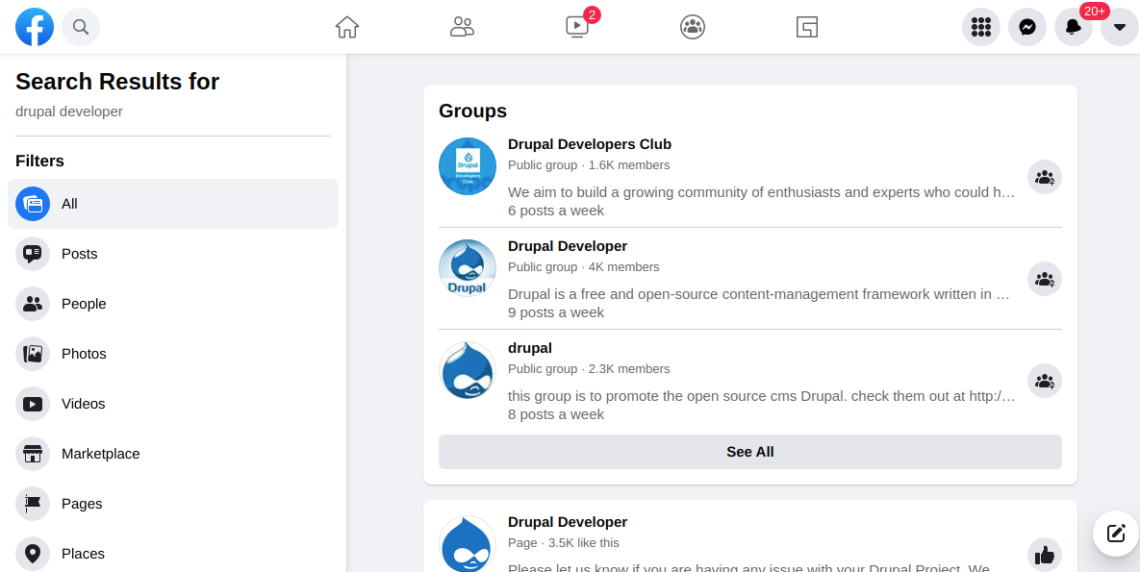Select the Videos filter
Image resolution: width=1140 pixels, height=572 pixels.
(173, 403)
